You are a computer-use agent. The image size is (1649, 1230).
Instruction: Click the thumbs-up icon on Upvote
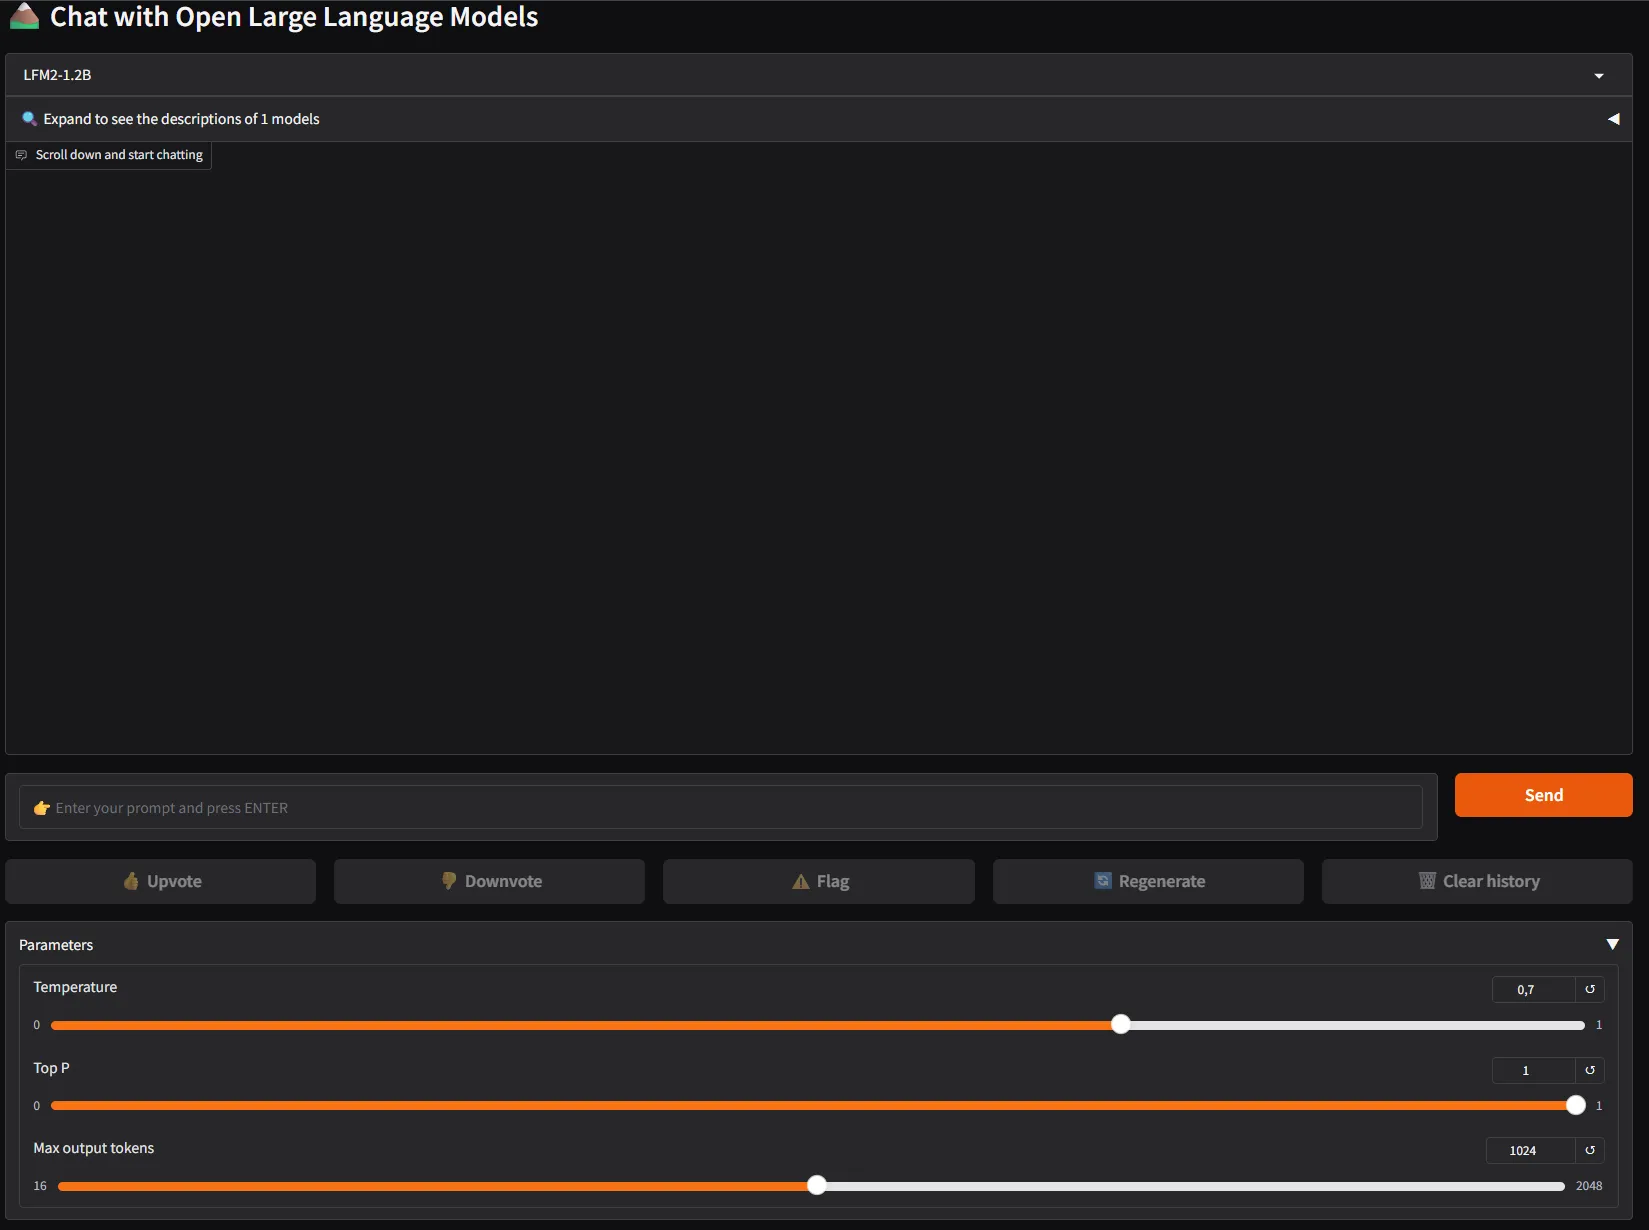tap(132, 881)
